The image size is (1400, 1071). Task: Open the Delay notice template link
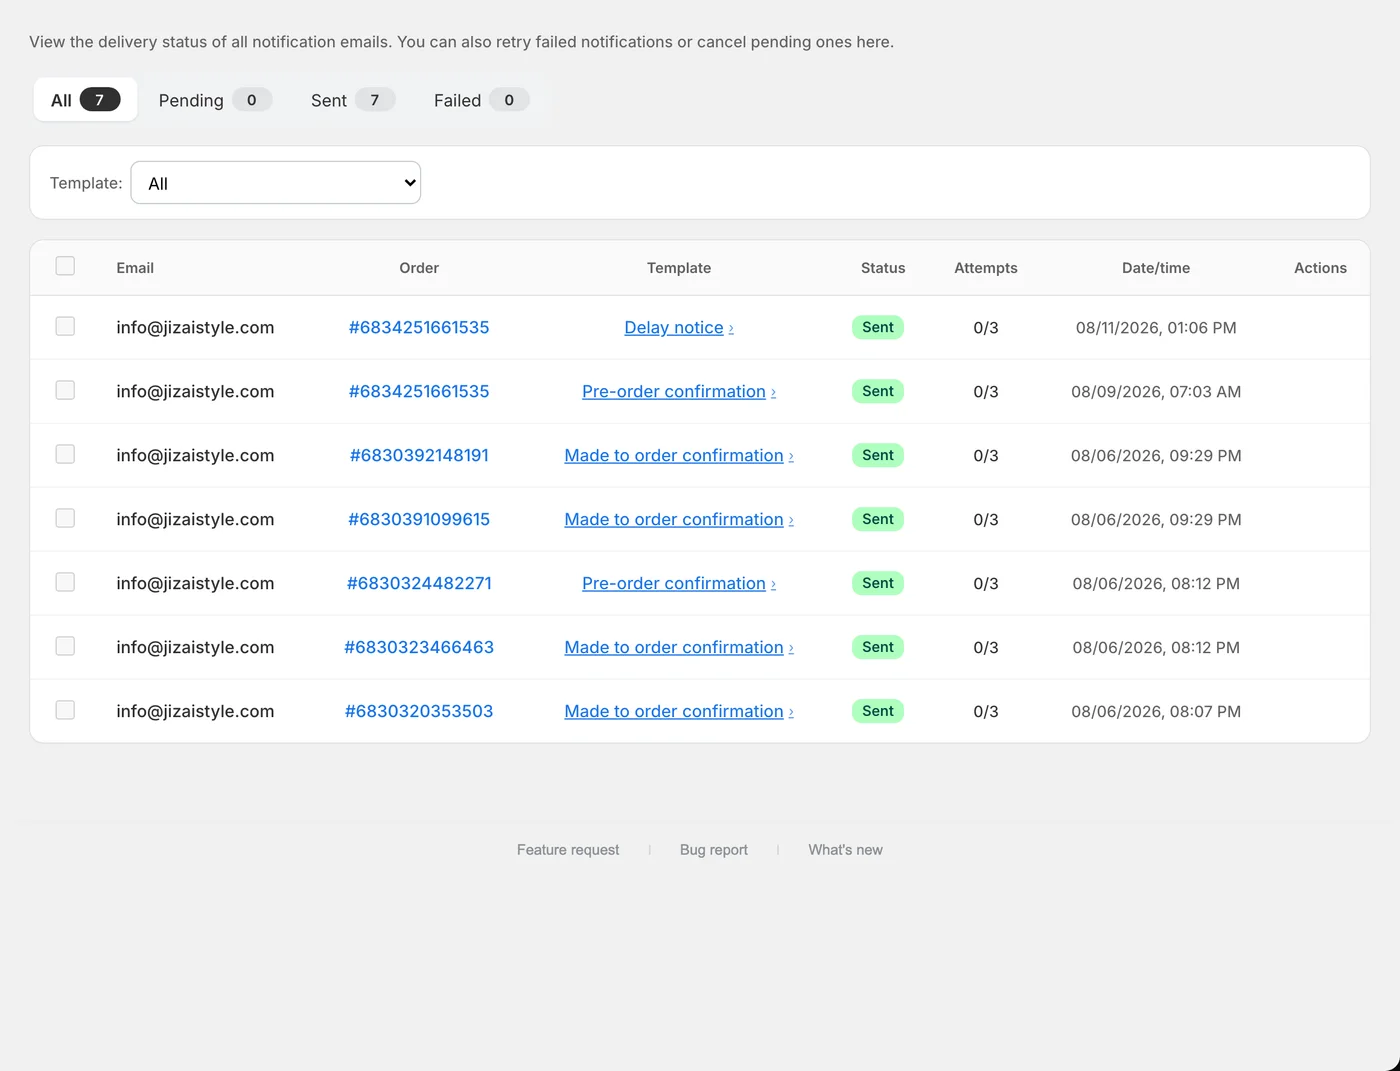[x=679, y=327]
